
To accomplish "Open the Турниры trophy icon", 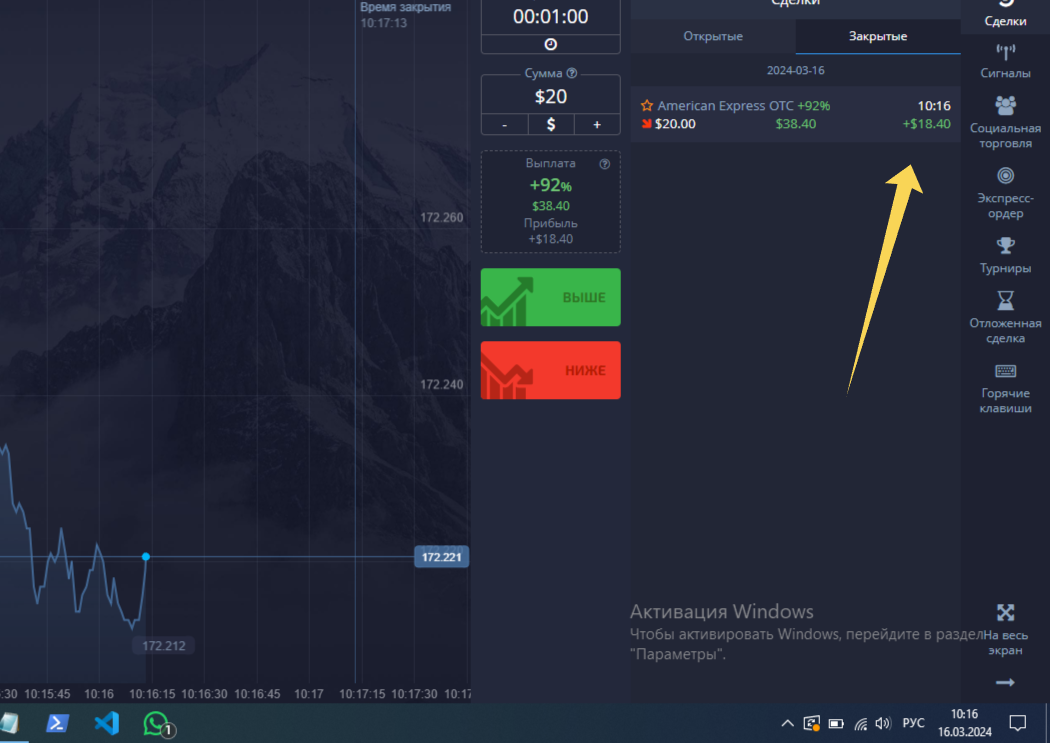I will [1005, 255].
